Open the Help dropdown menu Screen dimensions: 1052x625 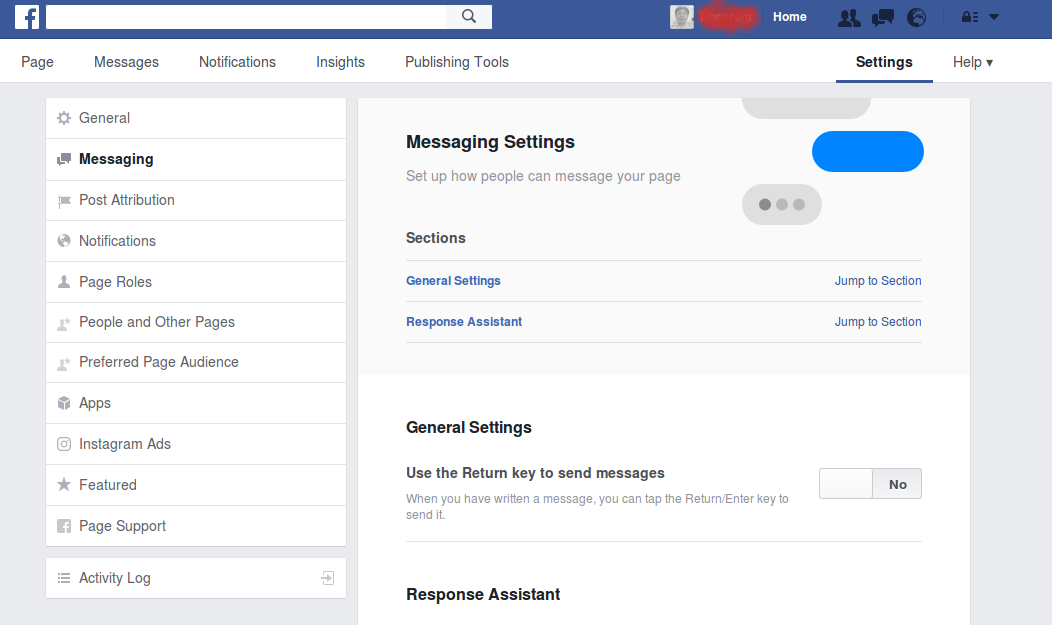pos(972,62)
